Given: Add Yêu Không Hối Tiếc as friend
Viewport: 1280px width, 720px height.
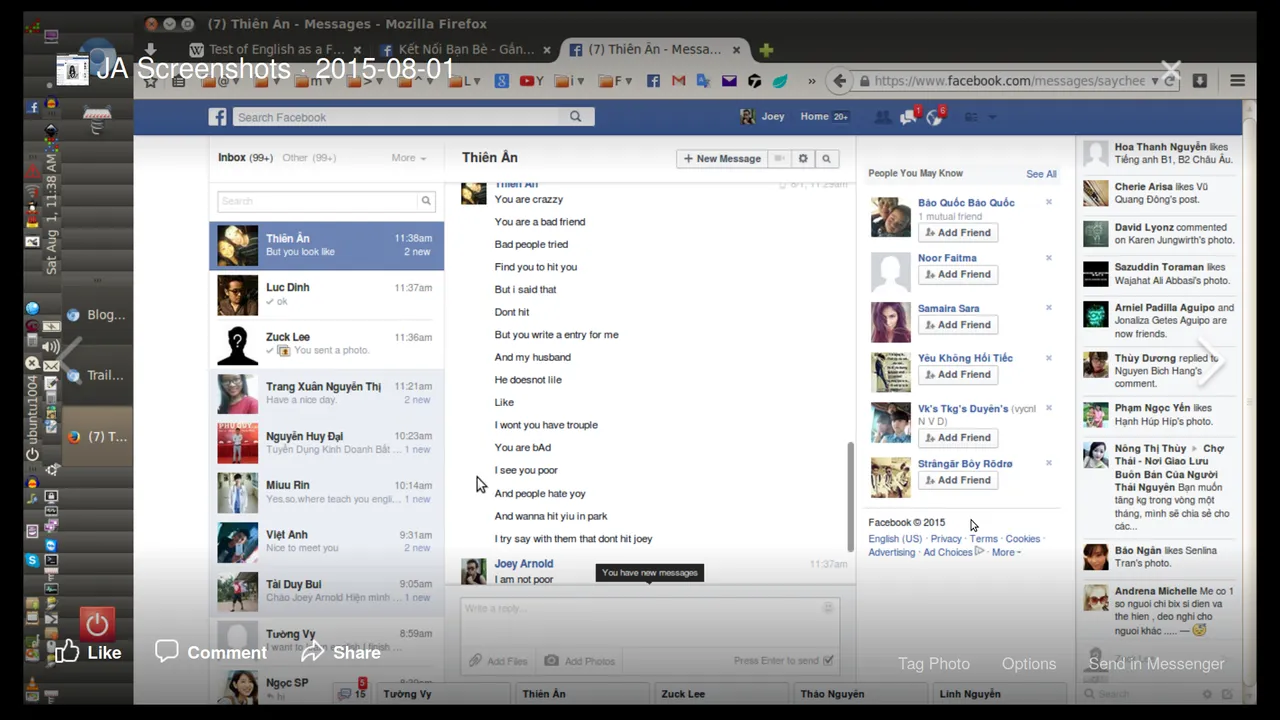Looking at the screenshot, I should click(x=958, y=374).
